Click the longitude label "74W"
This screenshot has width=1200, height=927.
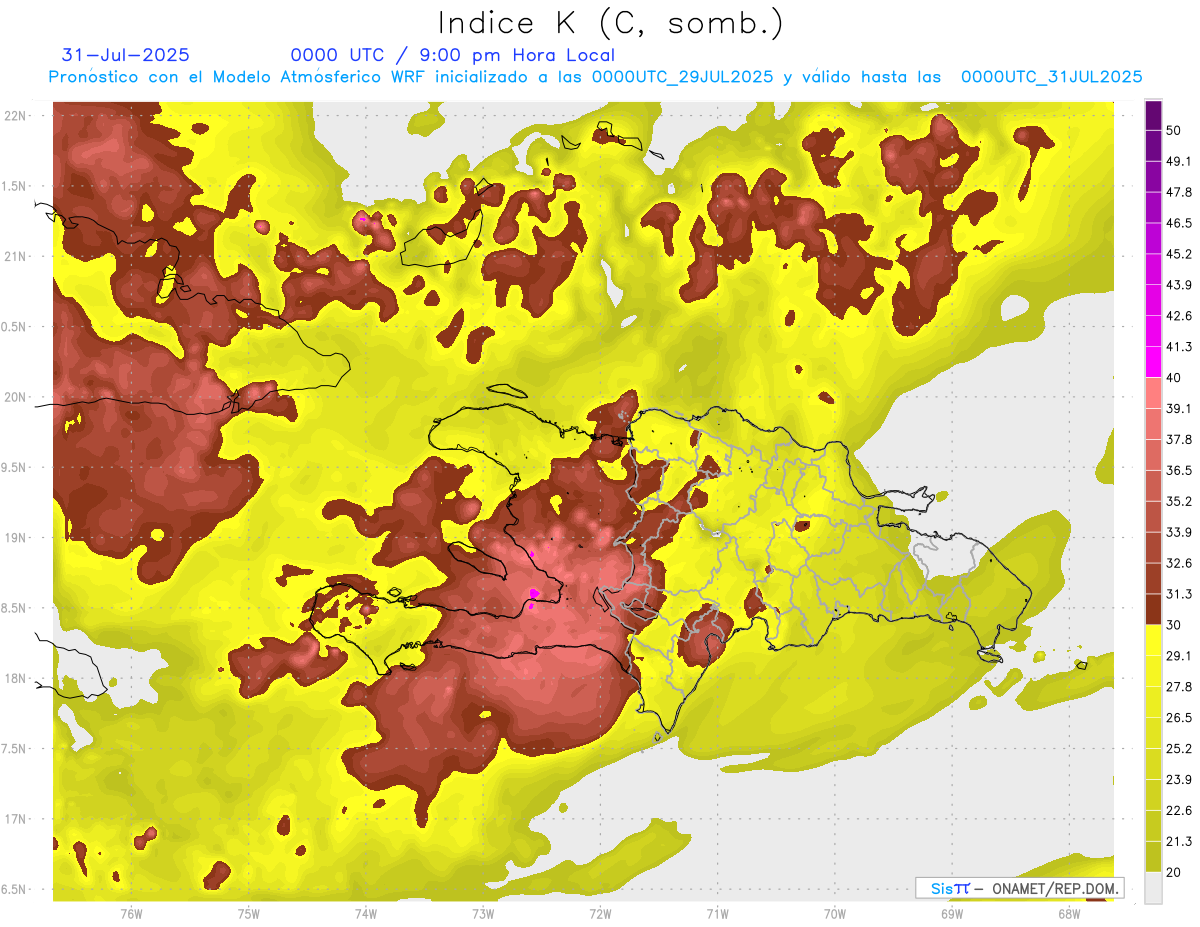click(366, 914)
